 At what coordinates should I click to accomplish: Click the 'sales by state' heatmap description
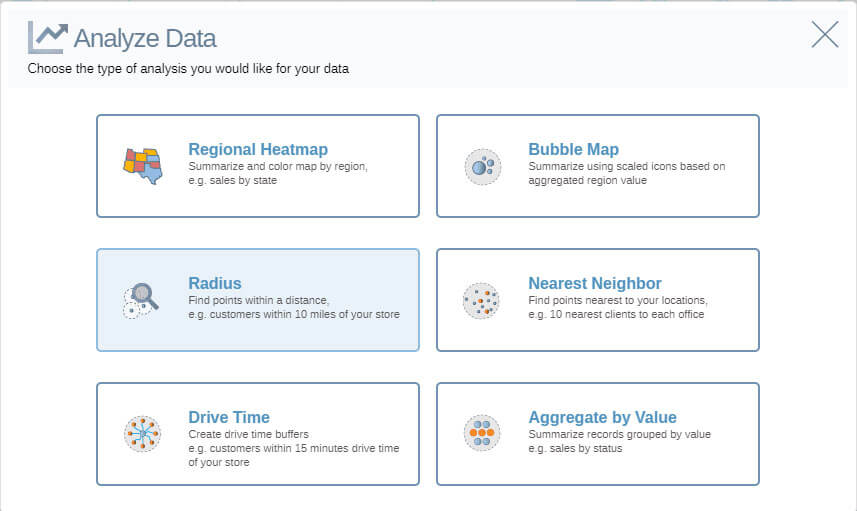278,173
